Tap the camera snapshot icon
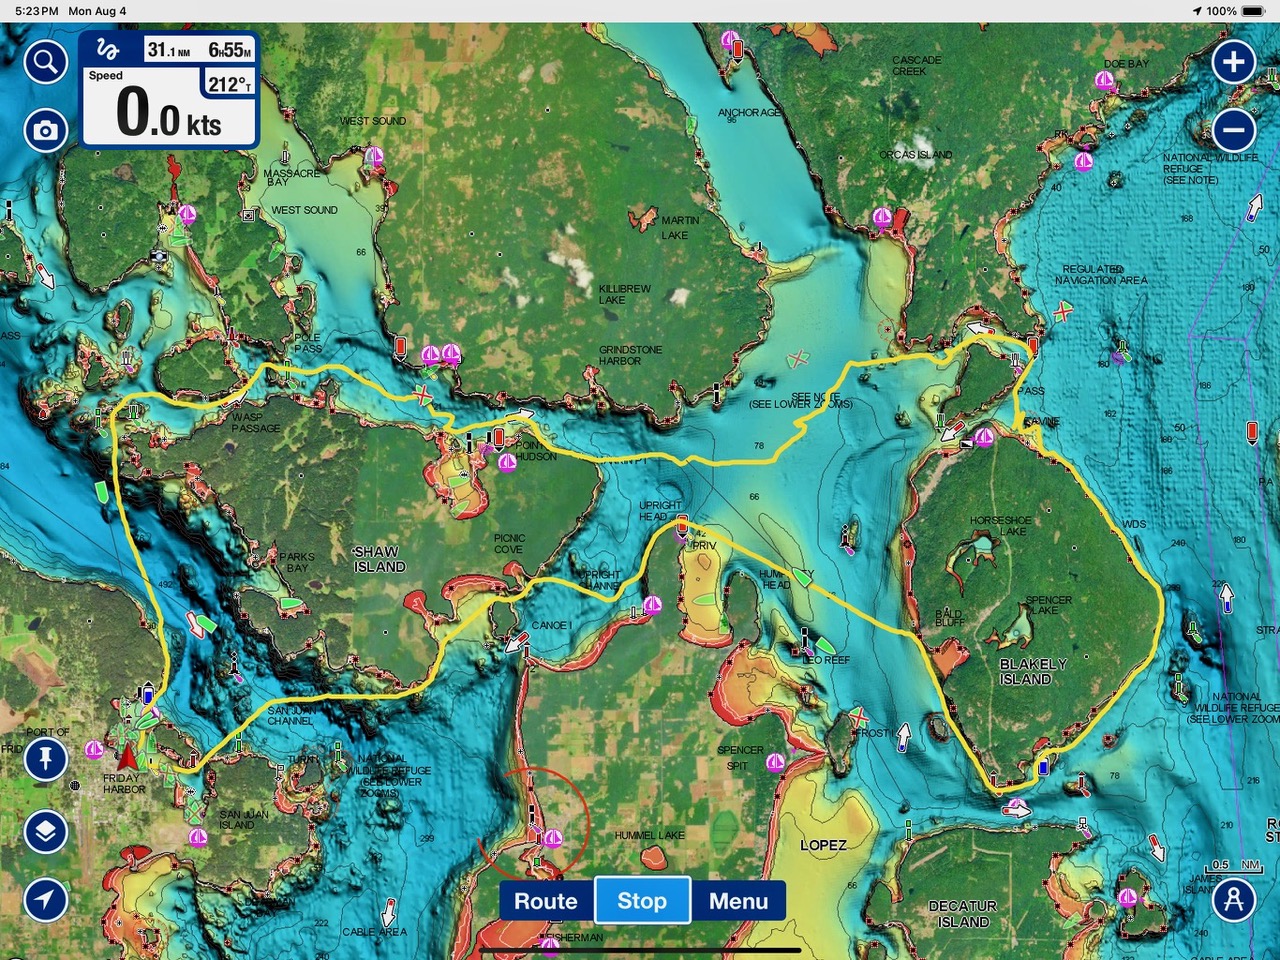Image resolution: width=1280 pixels, height=960 pixels. click(x=45, y=130)
